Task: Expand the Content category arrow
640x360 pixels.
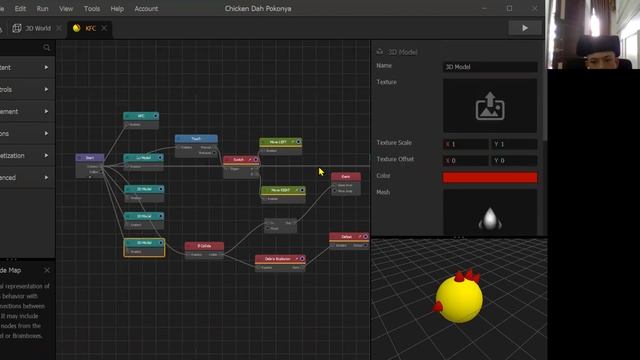Action: tap(46, 67)
